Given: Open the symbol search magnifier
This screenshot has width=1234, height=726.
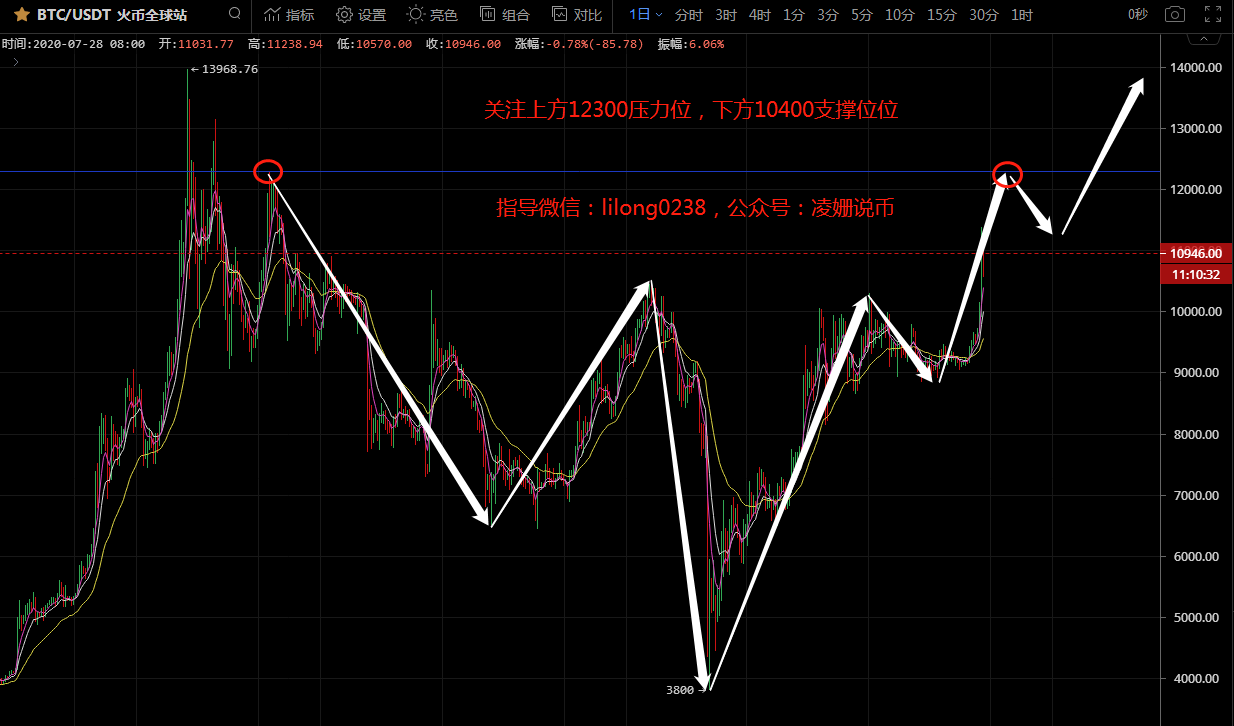Looking at the screenshot, I should coord(234,14).
